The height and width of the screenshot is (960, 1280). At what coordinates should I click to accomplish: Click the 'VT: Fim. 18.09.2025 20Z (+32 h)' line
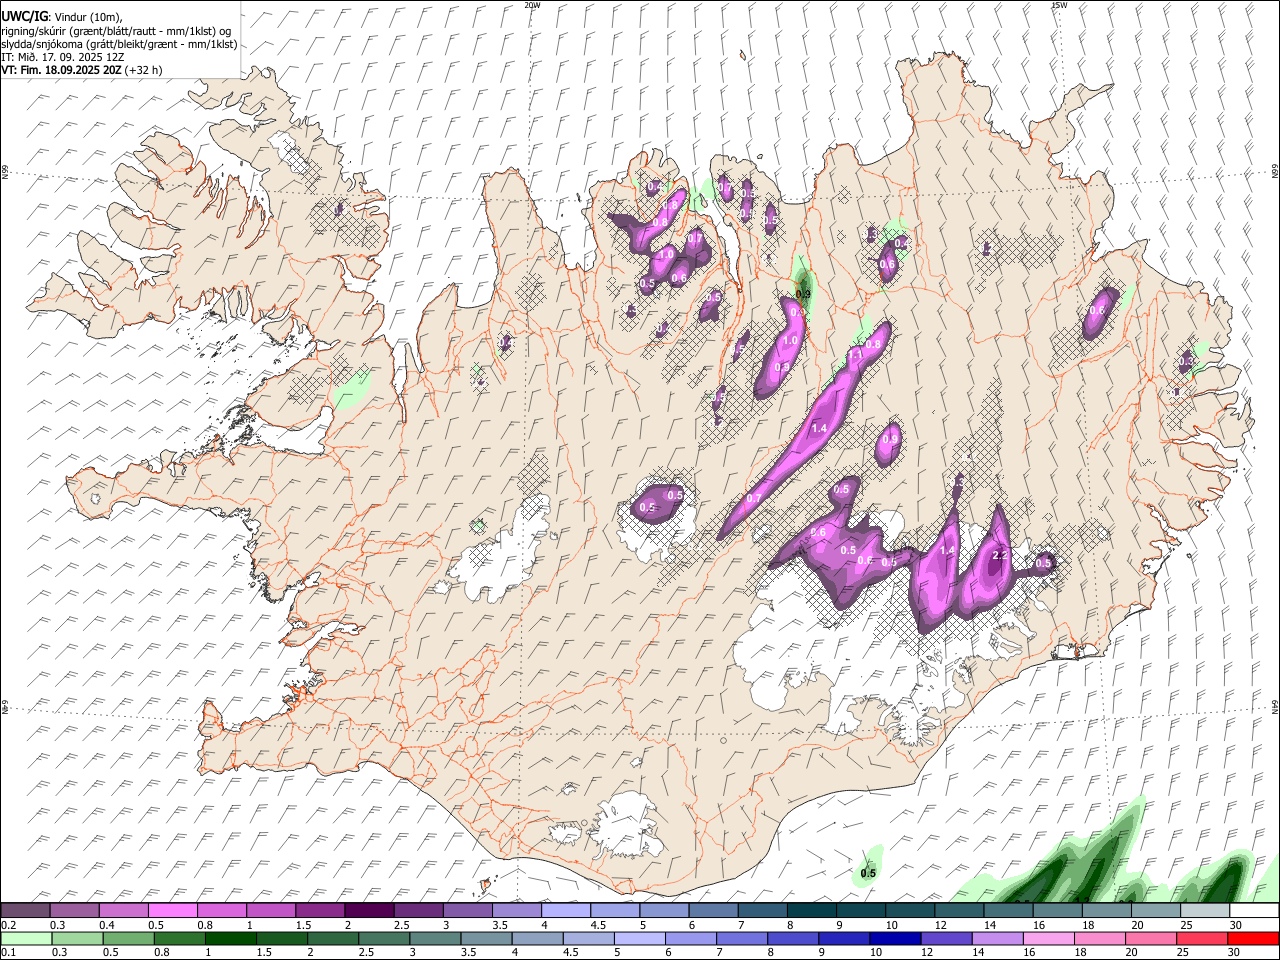[82, 70]
